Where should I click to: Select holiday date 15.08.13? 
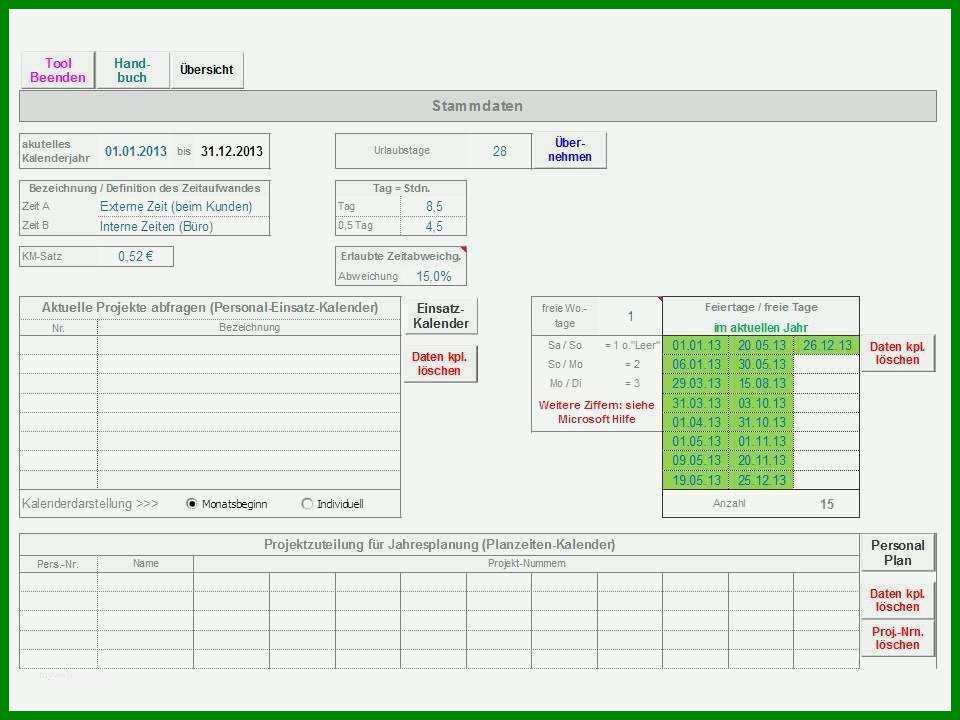[x=762, y=384]
